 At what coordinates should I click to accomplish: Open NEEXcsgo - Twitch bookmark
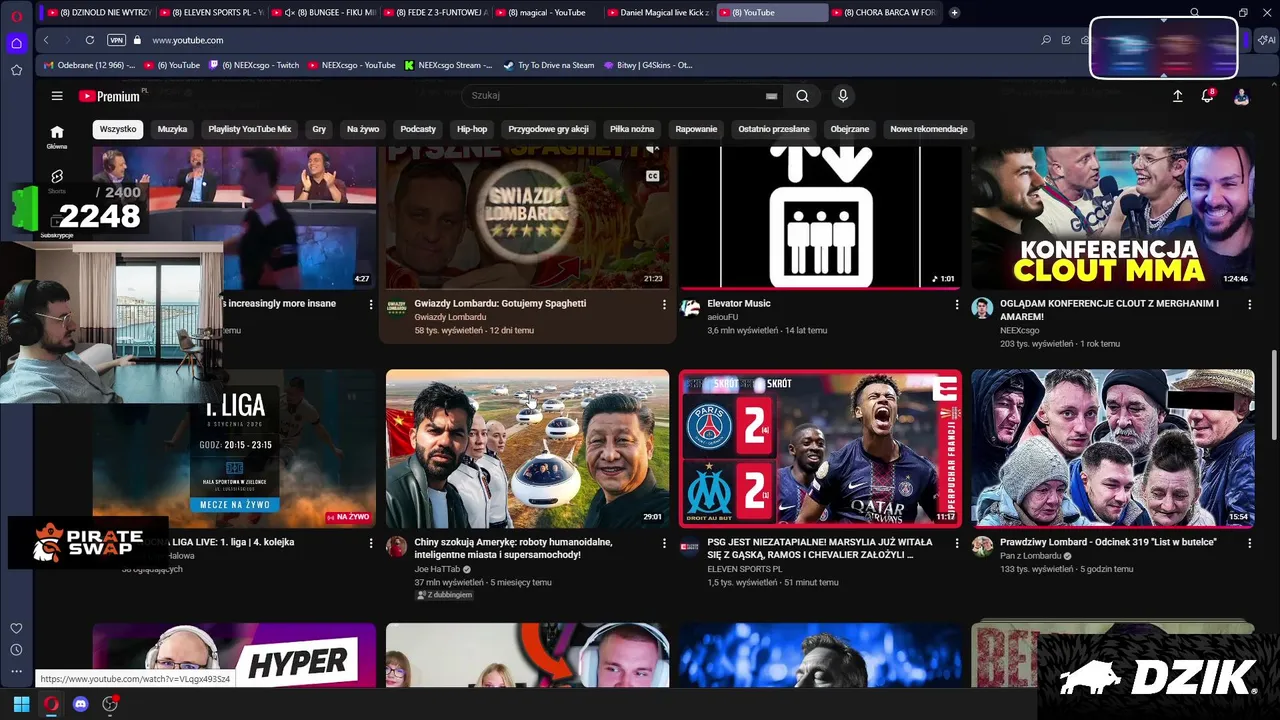coord(254,65)
